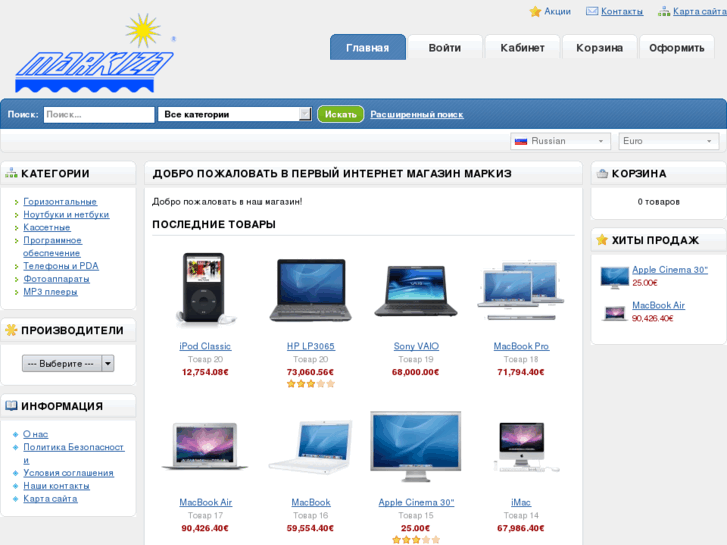Click the envelope icon beside Контакты
The width and height of the screenshot is (727, 545).
click(592, 11)
